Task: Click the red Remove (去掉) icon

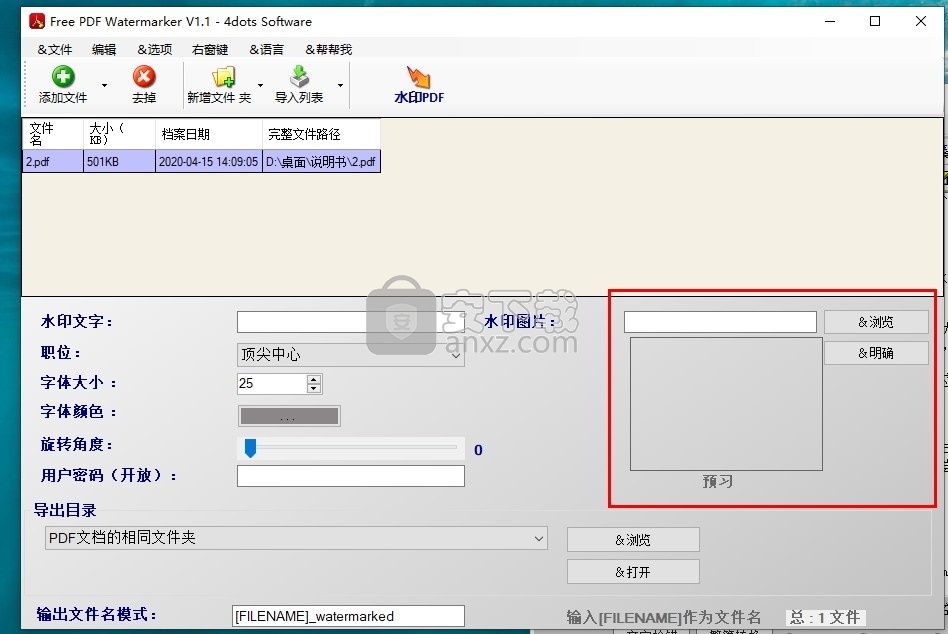Action: (144, 78)
